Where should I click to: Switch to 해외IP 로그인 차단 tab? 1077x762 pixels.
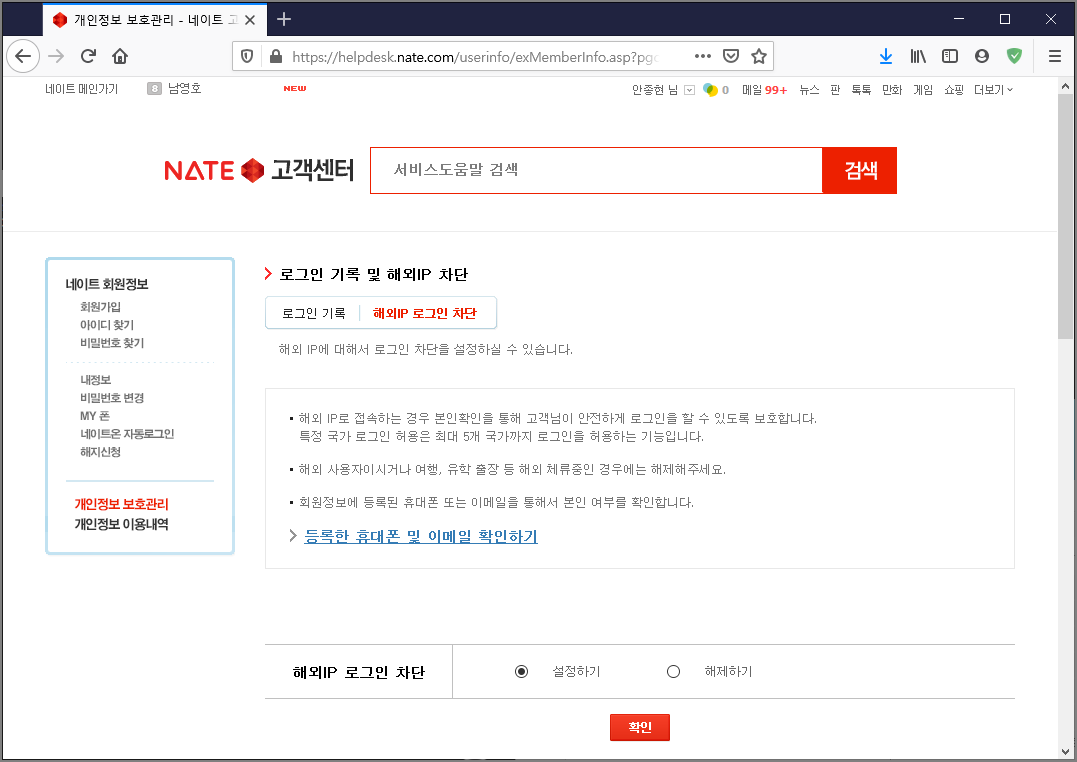424,313
